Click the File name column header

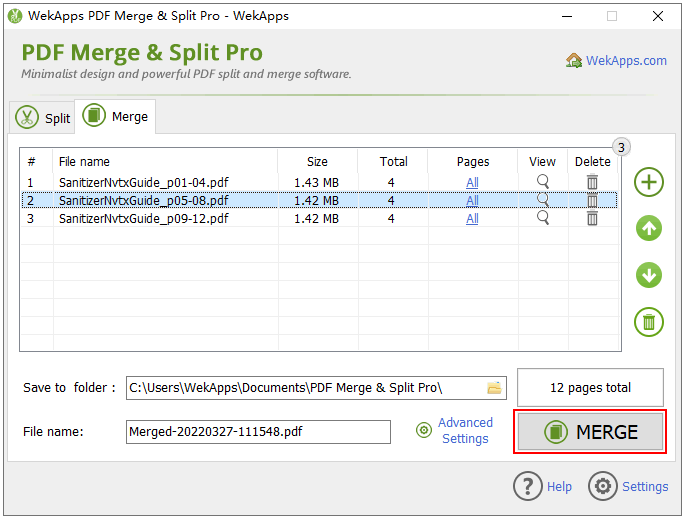coord(165,162)
